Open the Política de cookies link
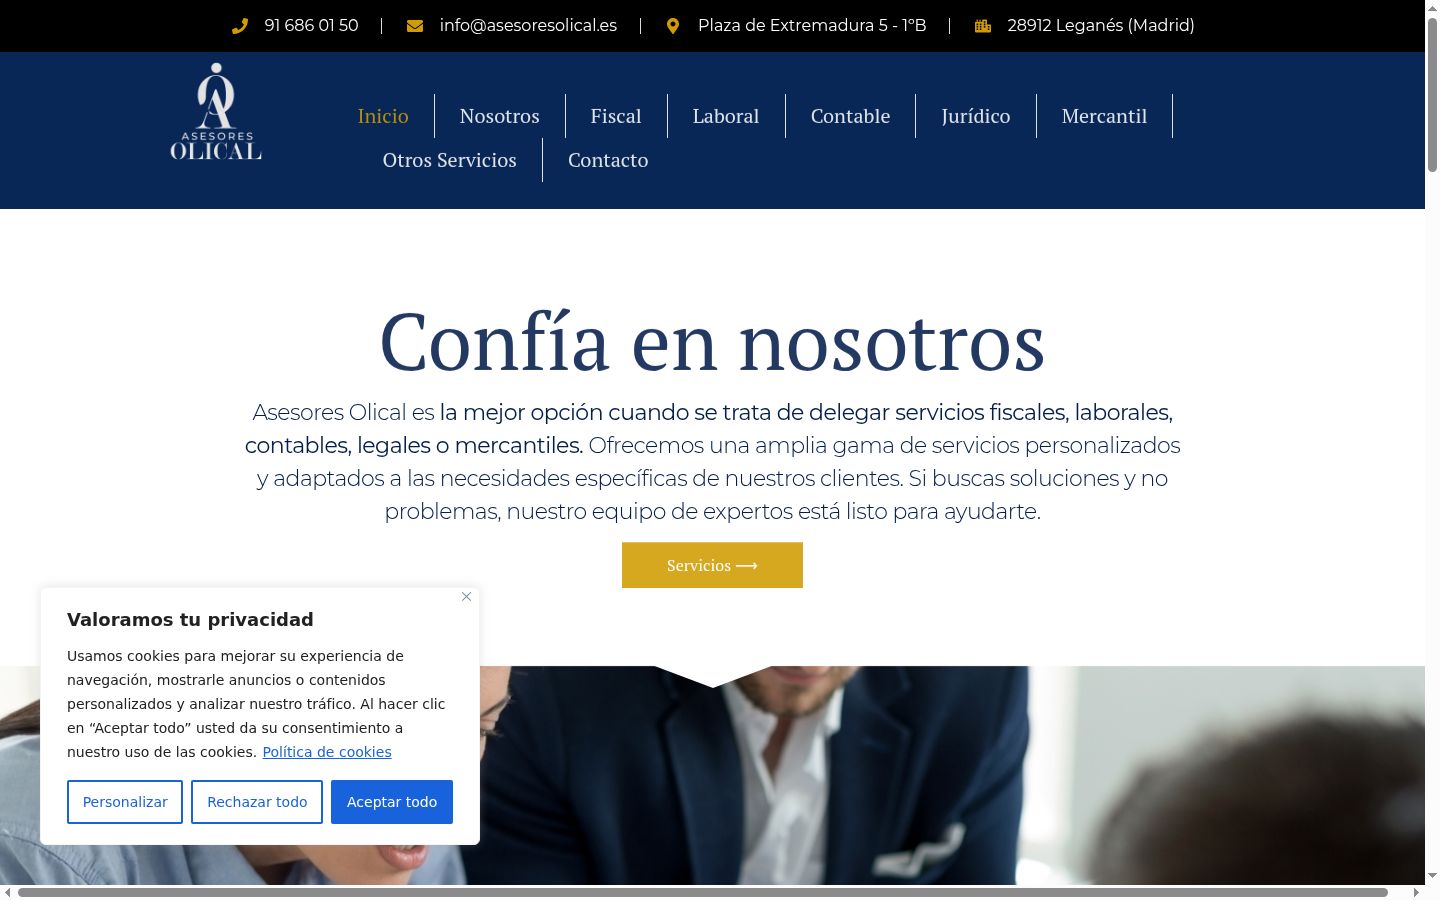The image size is (1440, 900). click(x=327, y=752)
